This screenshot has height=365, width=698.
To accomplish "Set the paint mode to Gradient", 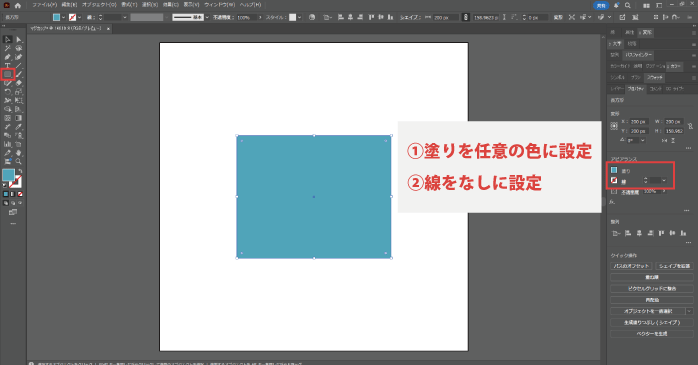I will pyautogui.click(x=13, y=194).
